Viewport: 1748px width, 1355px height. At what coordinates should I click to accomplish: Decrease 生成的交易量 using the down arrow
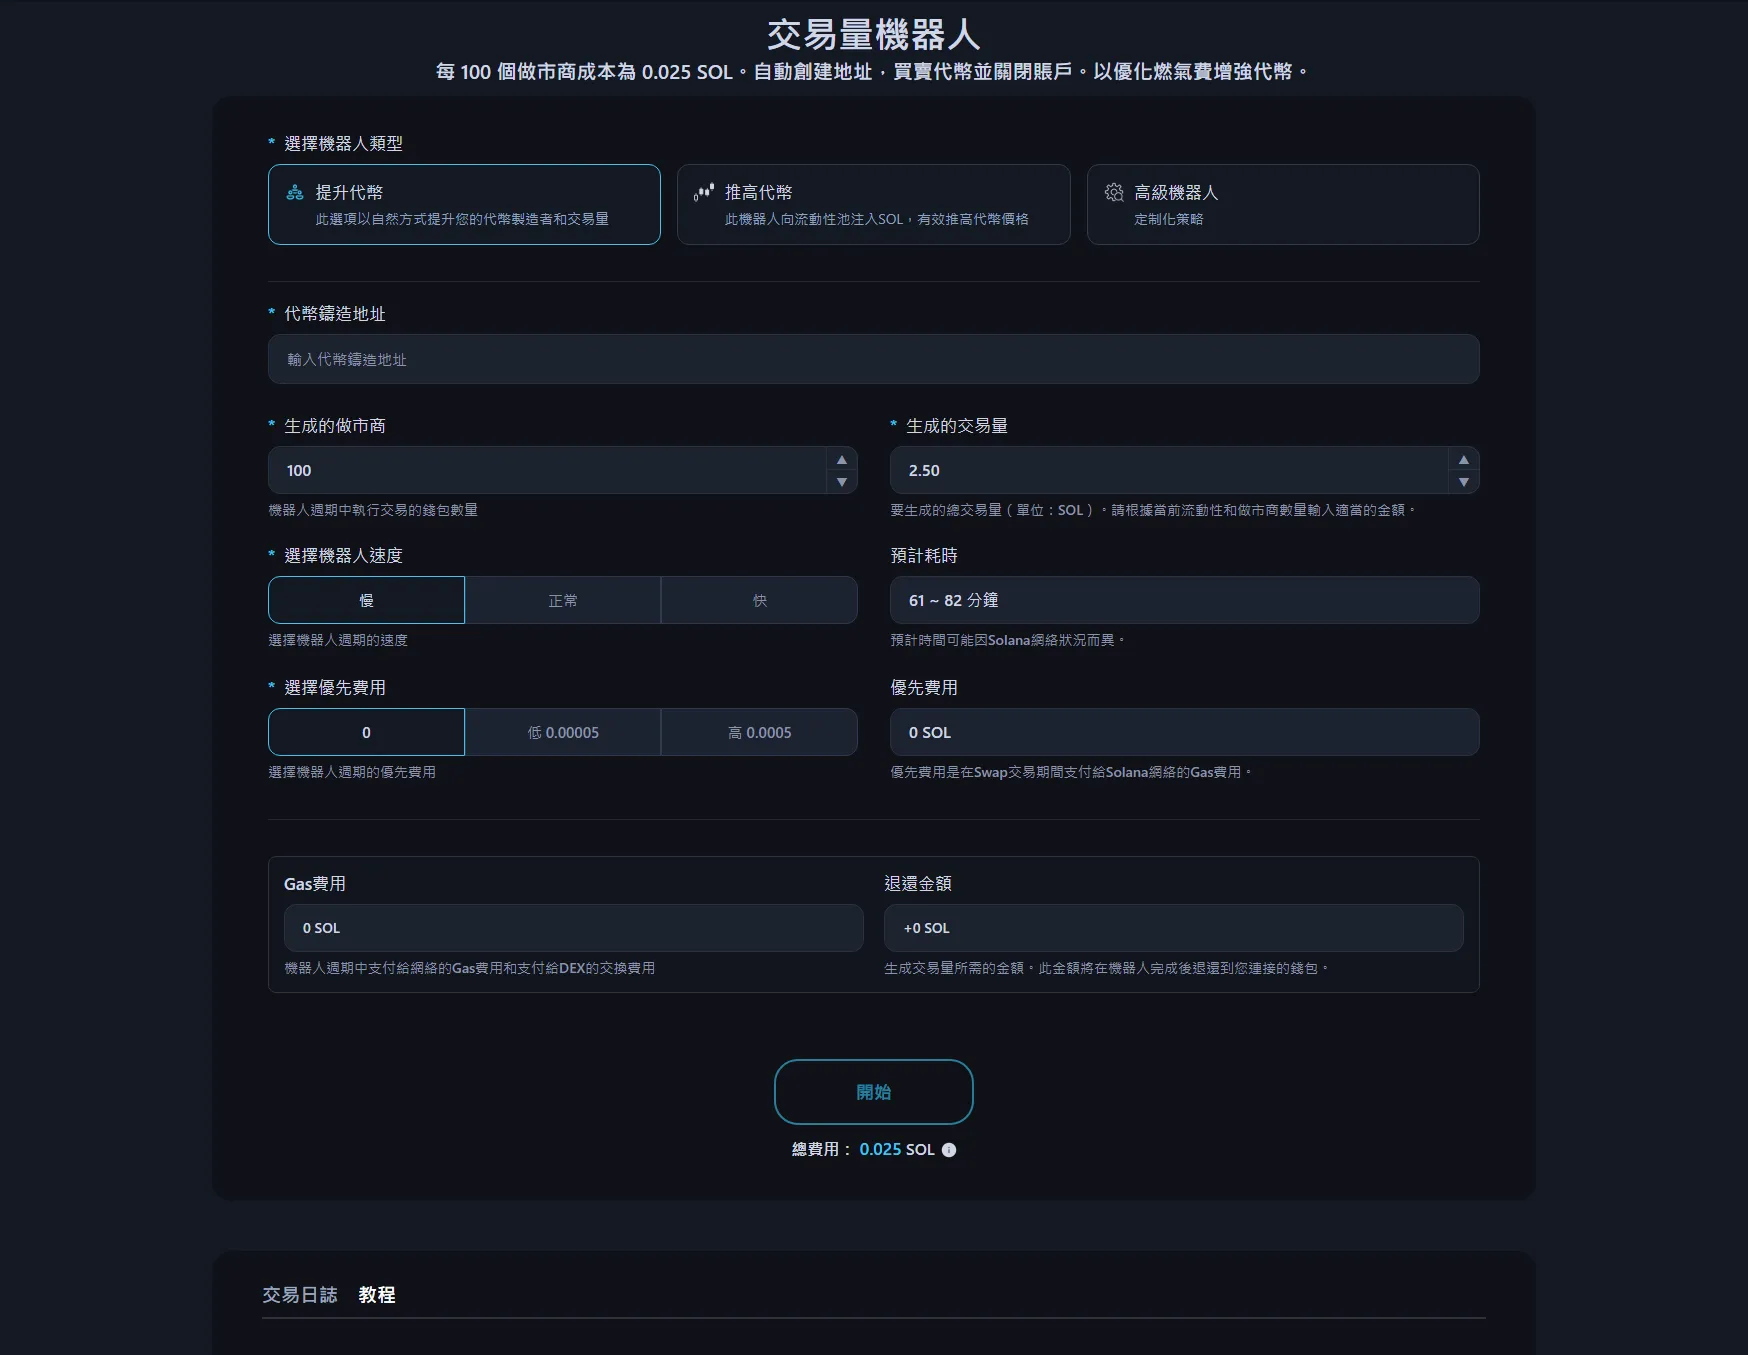coord(1463,482)
